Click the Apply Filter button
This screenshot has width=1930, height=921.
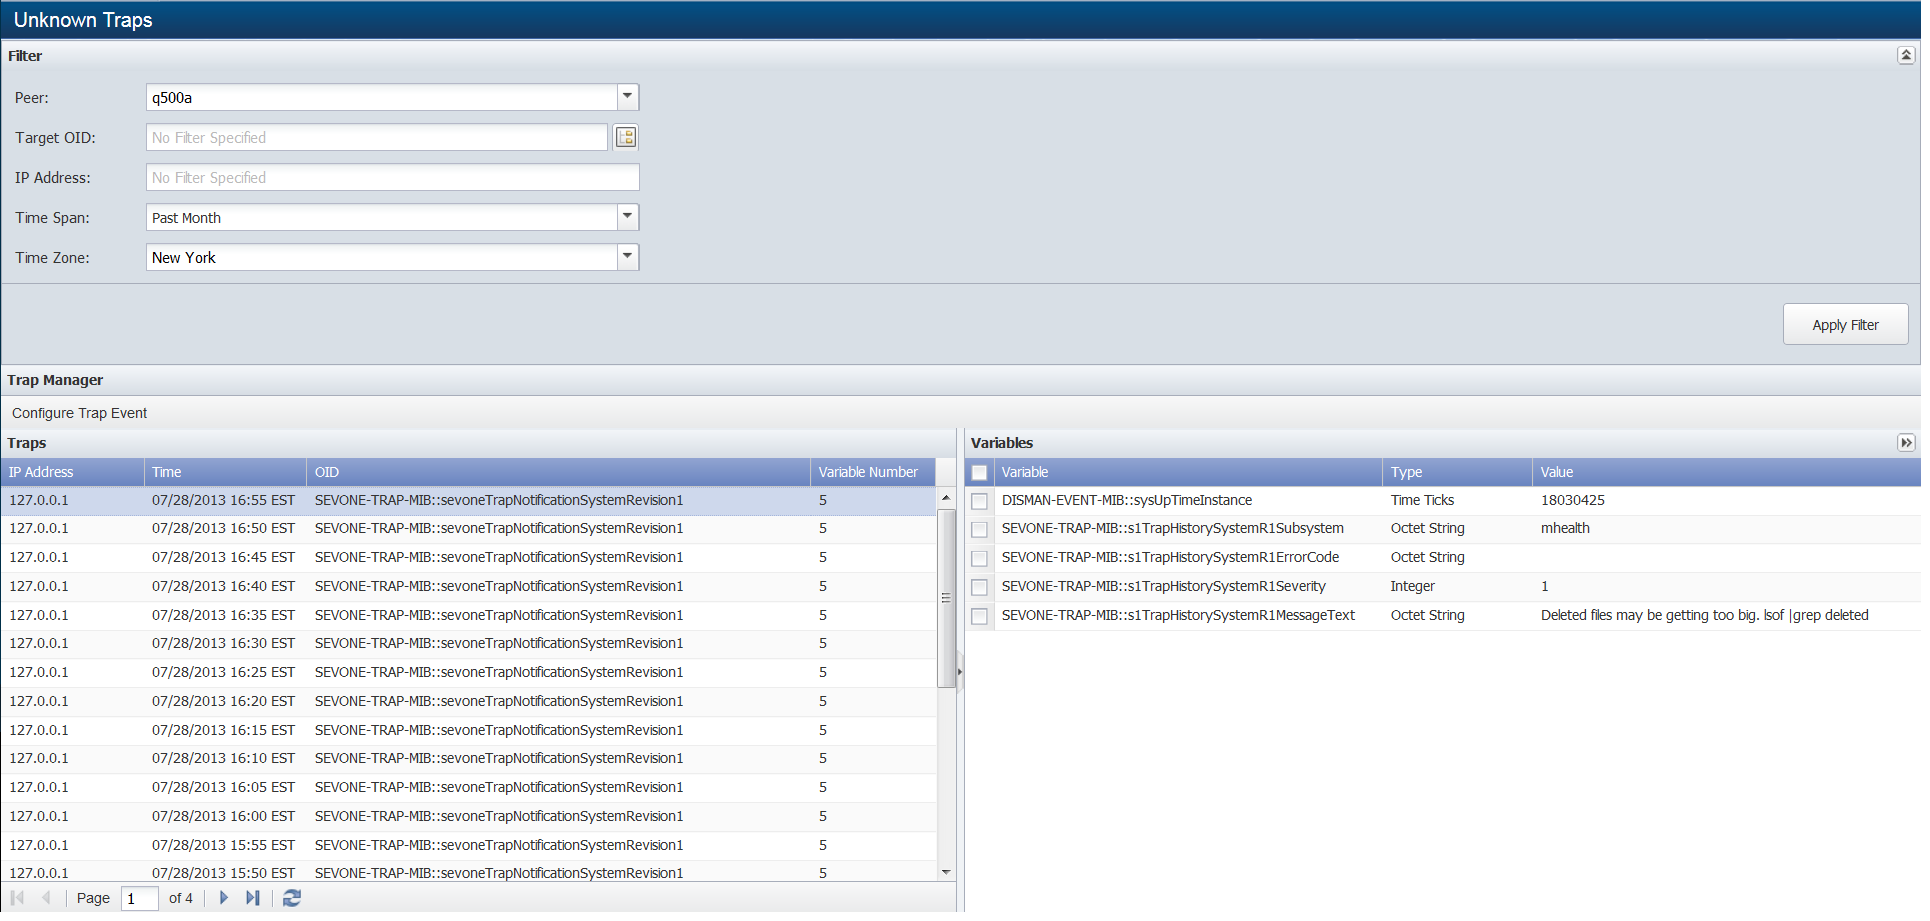point(1845,325)
